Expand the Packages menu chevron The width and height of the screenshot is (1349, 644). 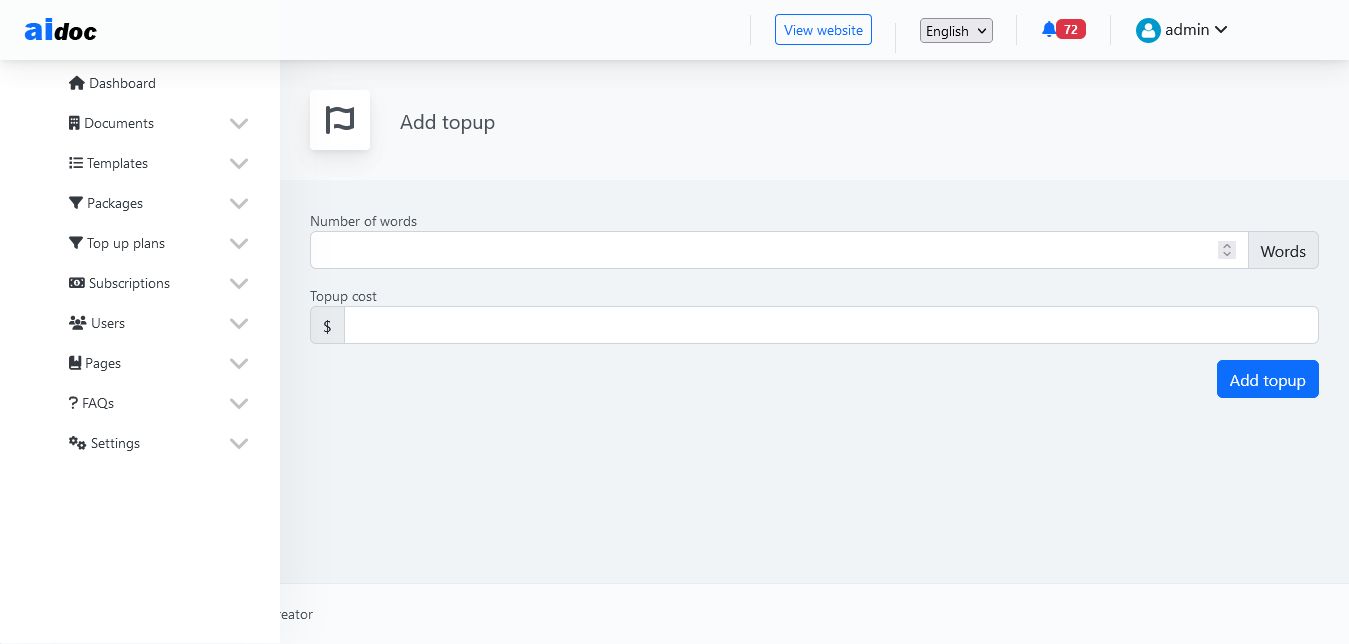point(238,203)
